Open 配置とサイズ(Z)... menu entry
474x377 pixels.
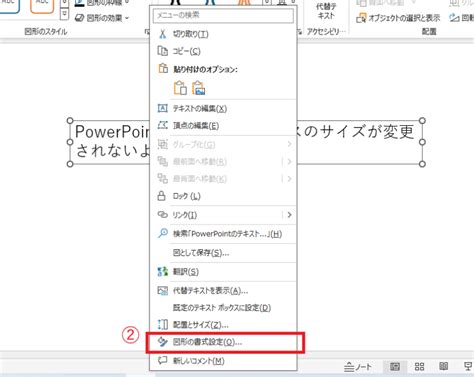click(x=223, y=324)
